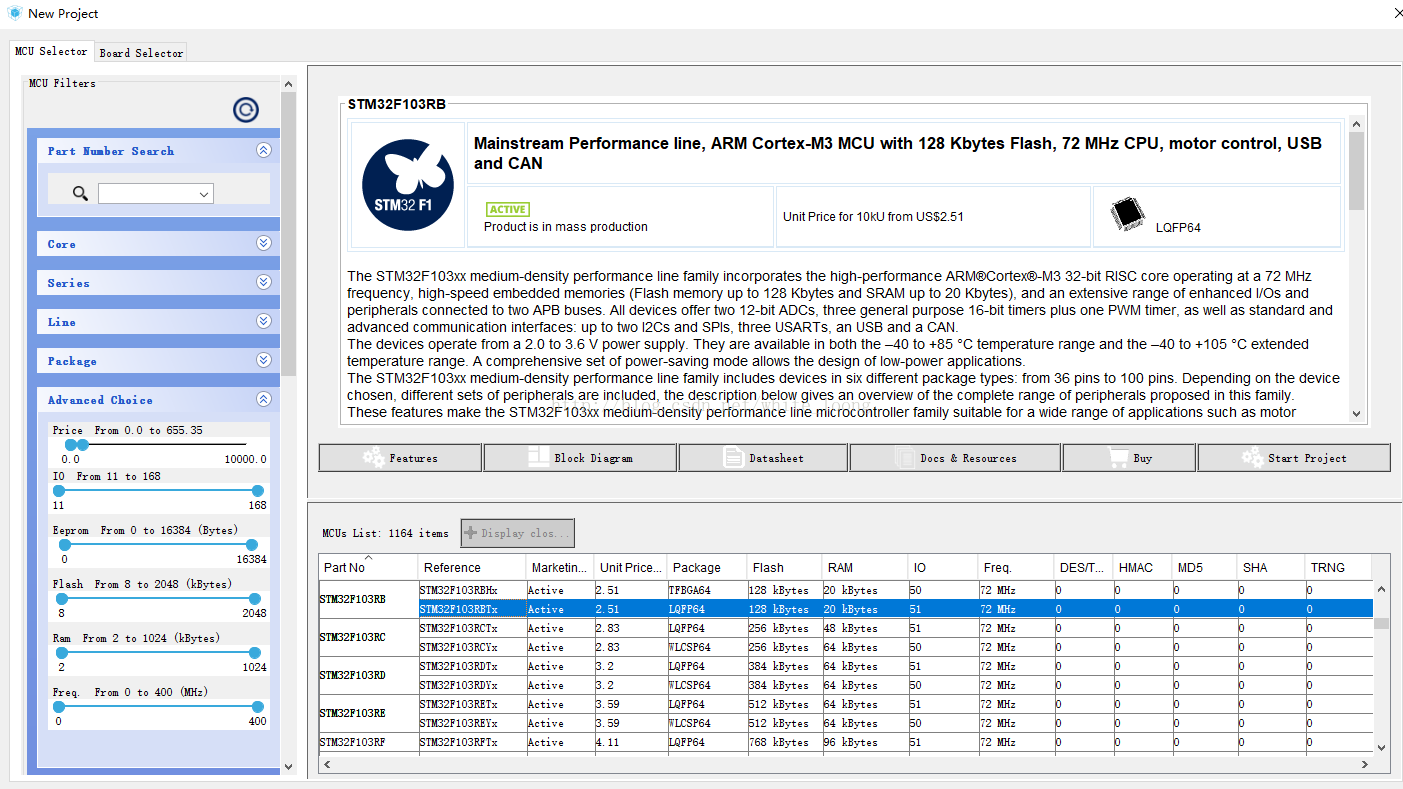Open the Features view
Image resolution: width=1403 pixels, height=789 pixels.
point(400,458)
